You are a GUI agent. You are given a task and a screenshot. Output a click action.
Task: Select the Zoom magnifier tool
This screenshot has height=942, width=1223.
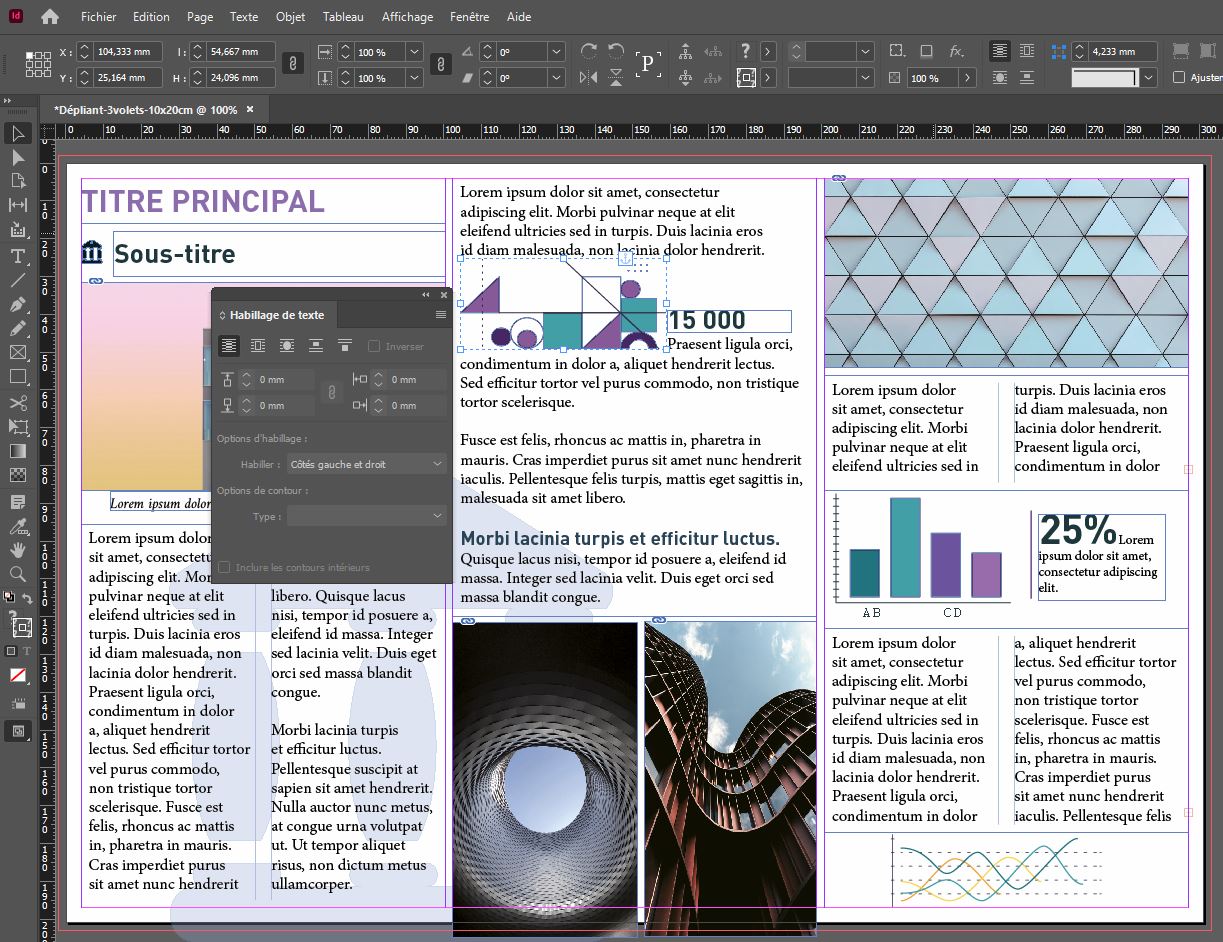click(x=18, y=574)
